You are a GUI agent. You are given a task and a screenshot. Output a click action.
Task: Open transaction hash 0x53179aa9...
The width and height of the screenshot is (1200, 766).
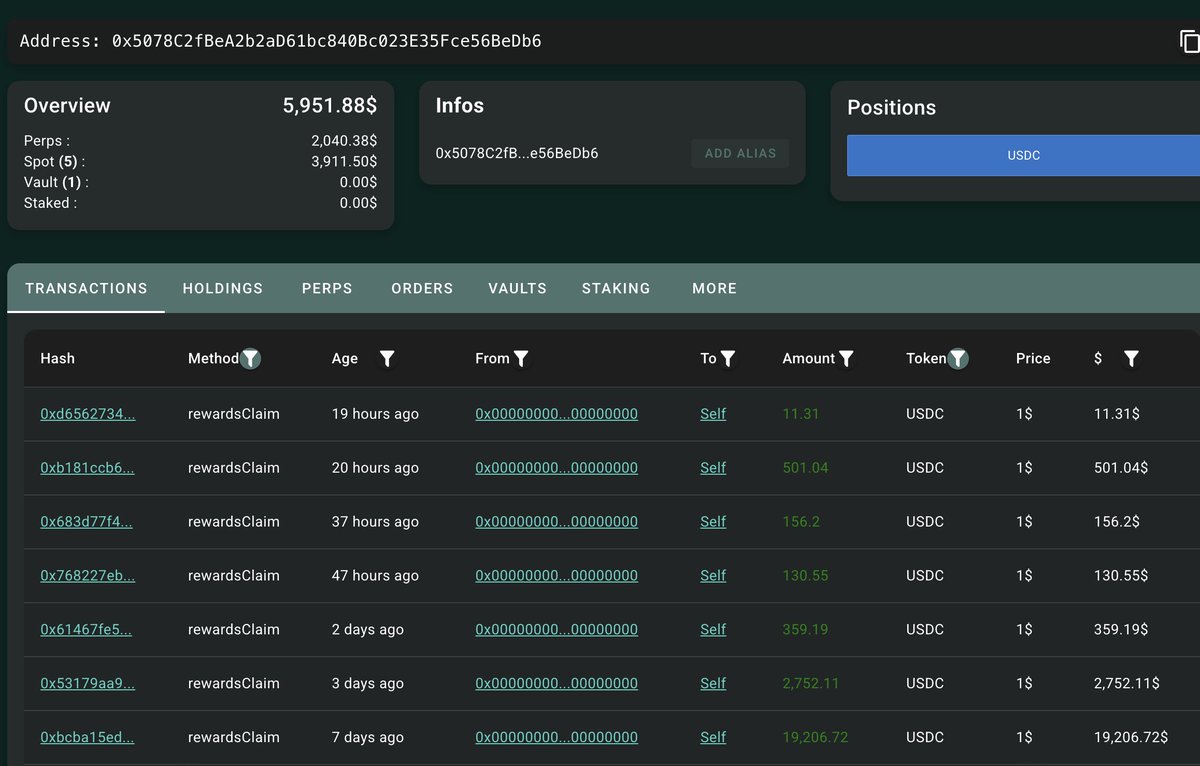coord(88,684)
